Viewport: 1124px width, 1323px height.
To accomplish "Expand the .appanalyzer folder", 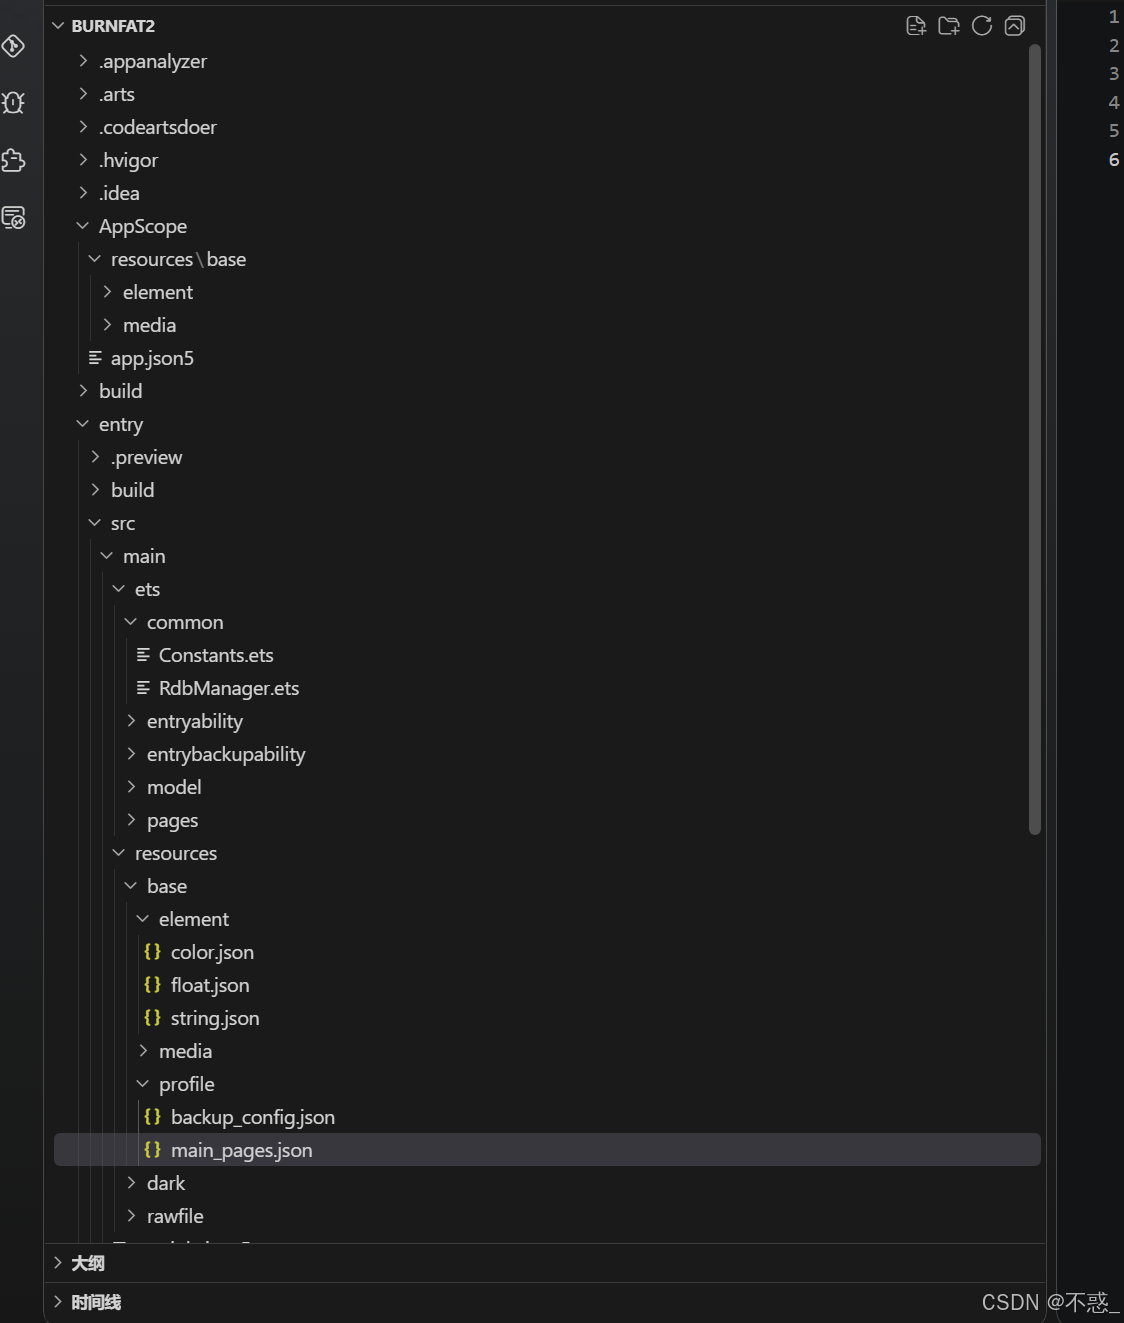I will tap(83, 61).
